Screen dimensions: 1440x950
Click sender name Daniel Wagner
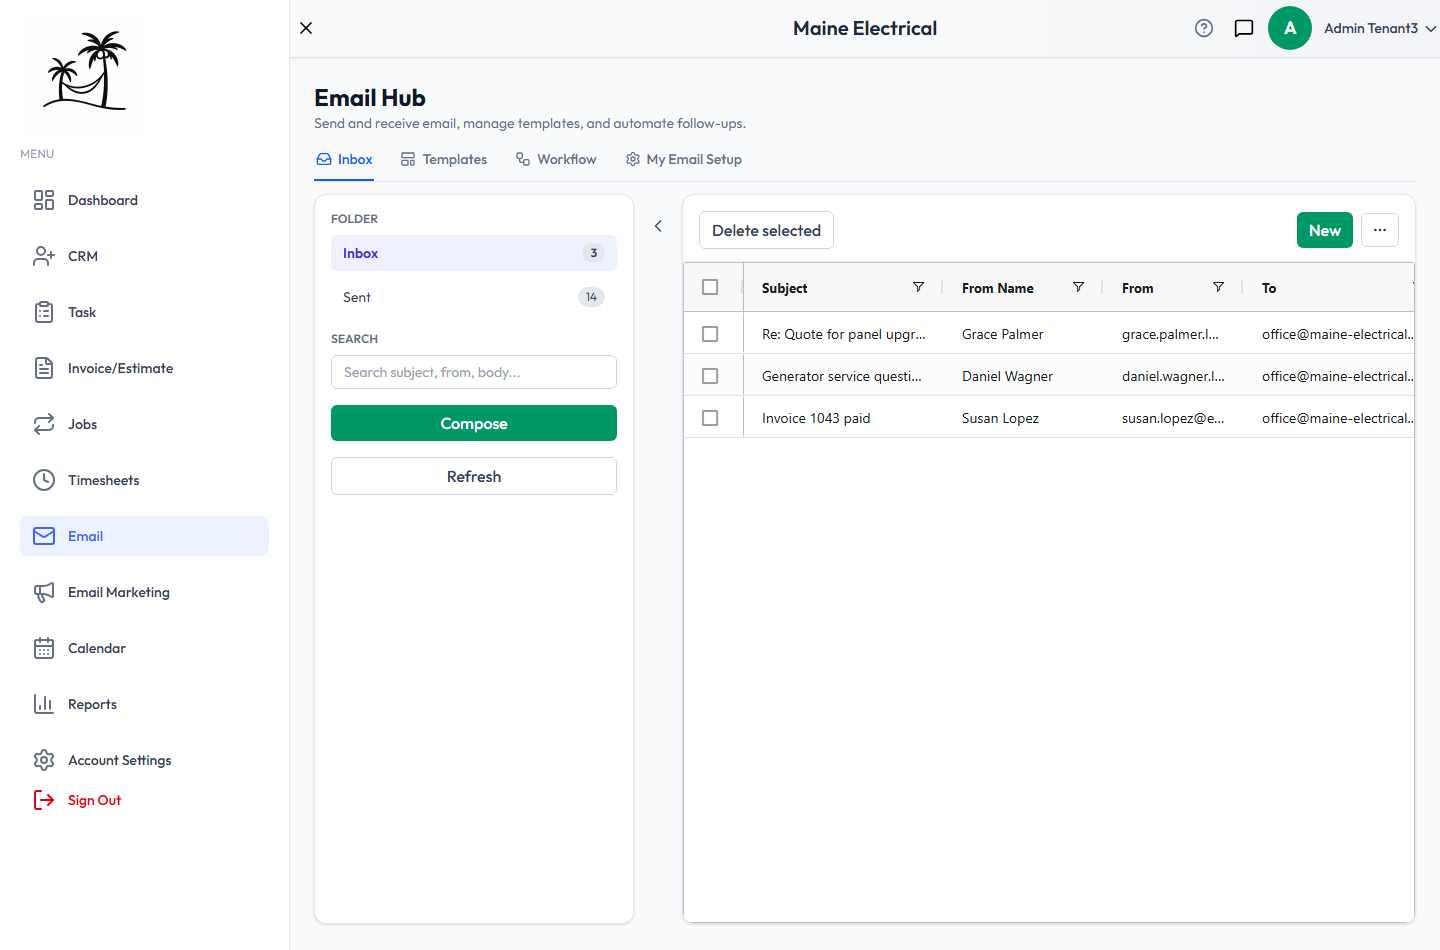pos(1007,376)
